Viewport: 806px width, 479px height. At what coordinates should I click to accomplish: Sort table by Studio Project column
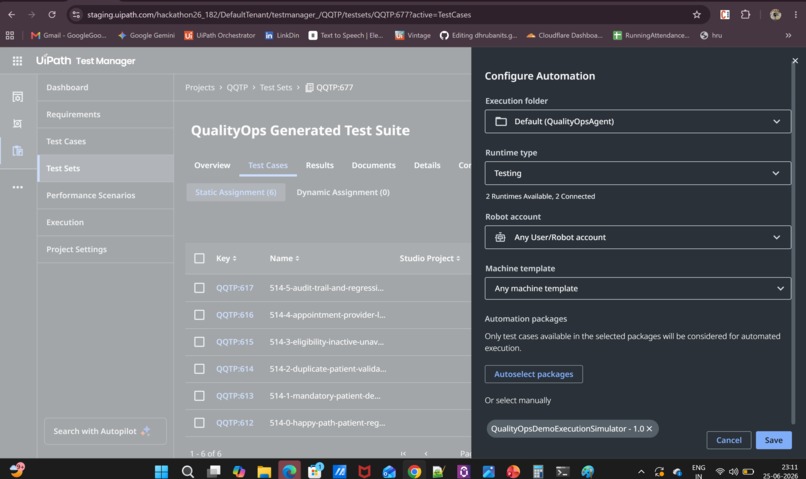point(430,259)
